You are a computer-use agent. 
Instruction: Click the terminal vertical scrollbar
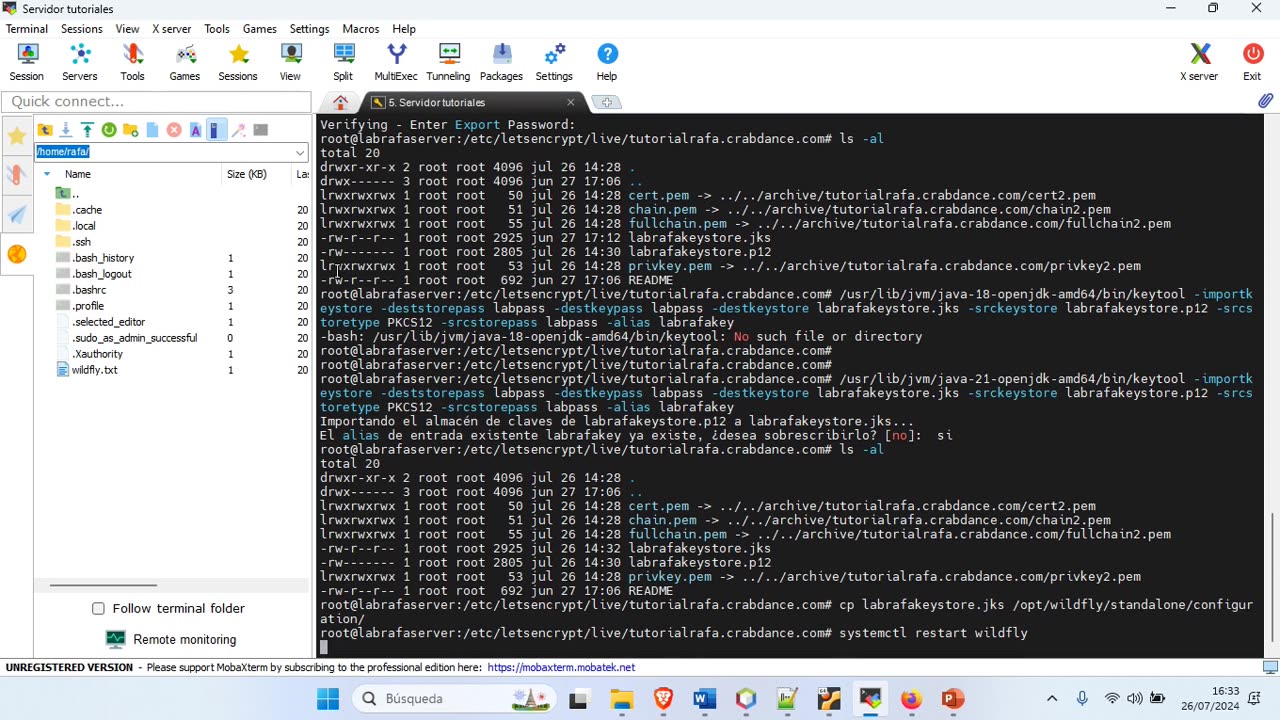(1272, 578)
